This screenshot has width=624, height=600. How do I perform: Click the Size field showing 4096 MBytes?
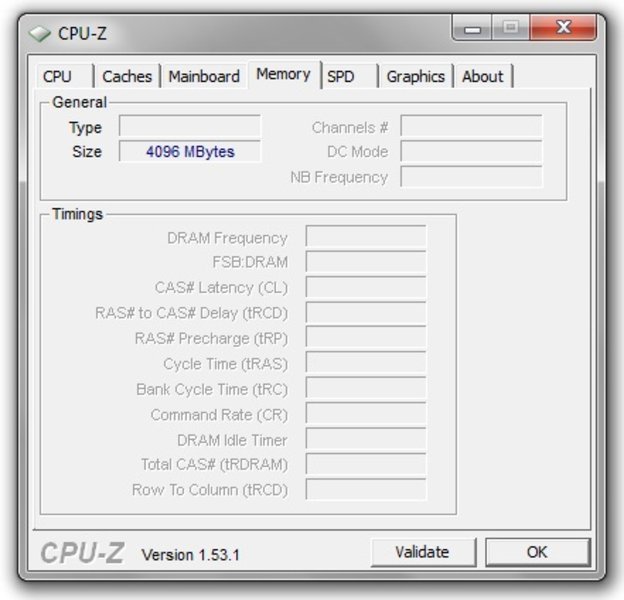coord(190,152)
